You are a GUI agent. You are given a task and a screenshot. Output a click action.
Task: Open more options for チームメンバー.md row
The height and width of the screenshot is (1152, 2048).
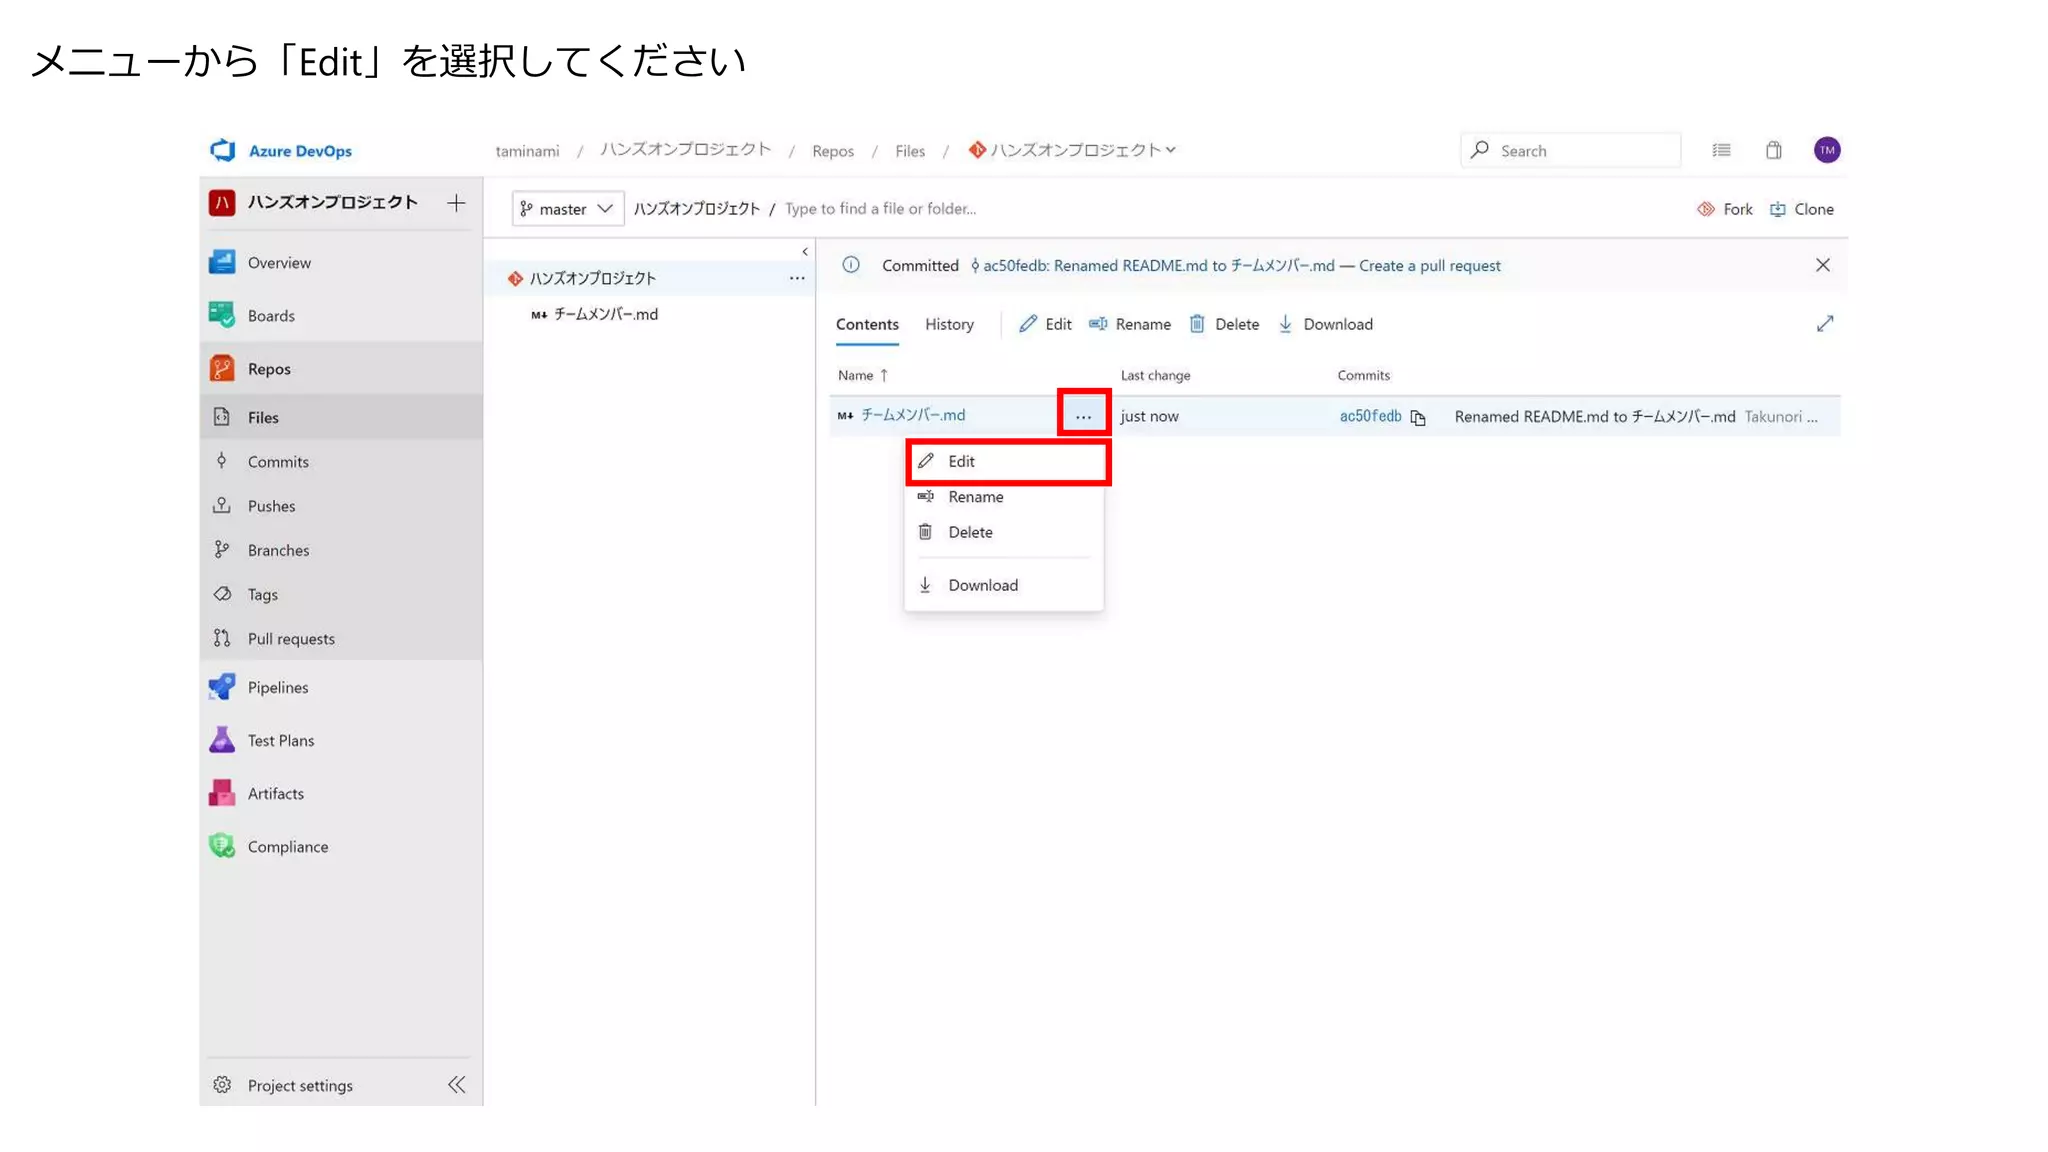click(1083, 415)
